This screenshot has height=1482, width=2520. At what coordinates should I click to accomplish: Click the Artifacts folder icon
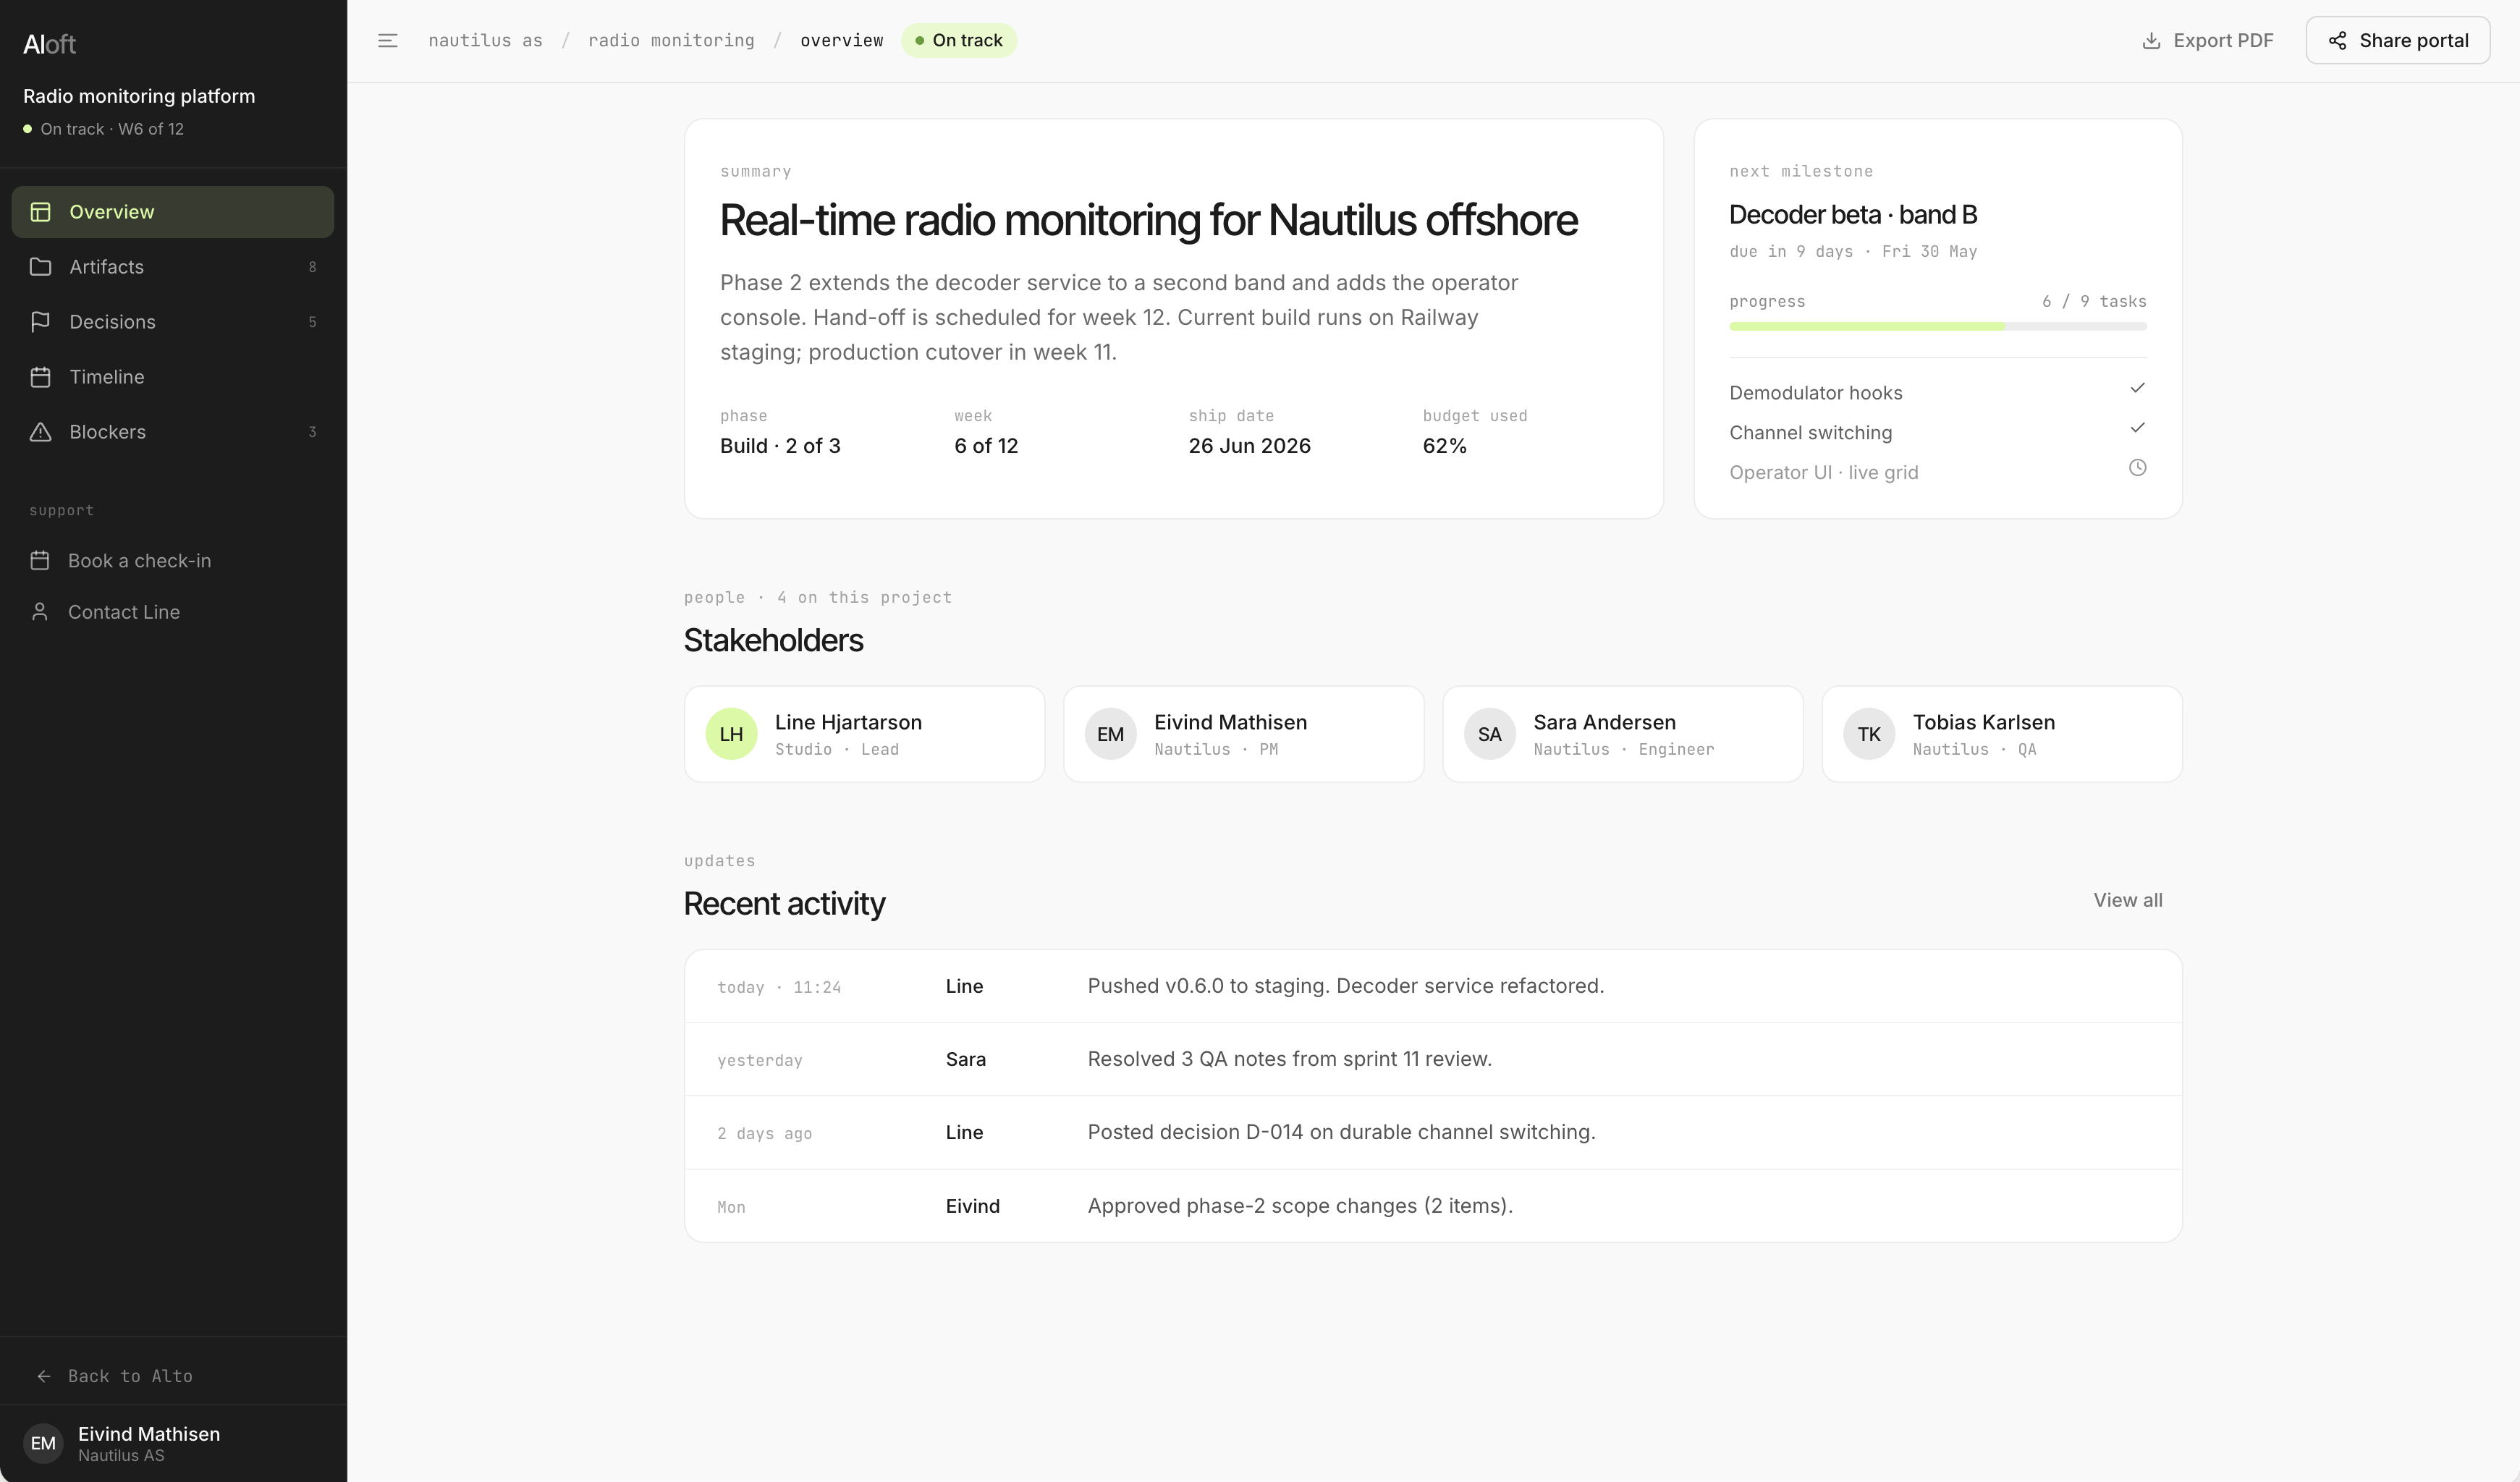click(40, 267)
